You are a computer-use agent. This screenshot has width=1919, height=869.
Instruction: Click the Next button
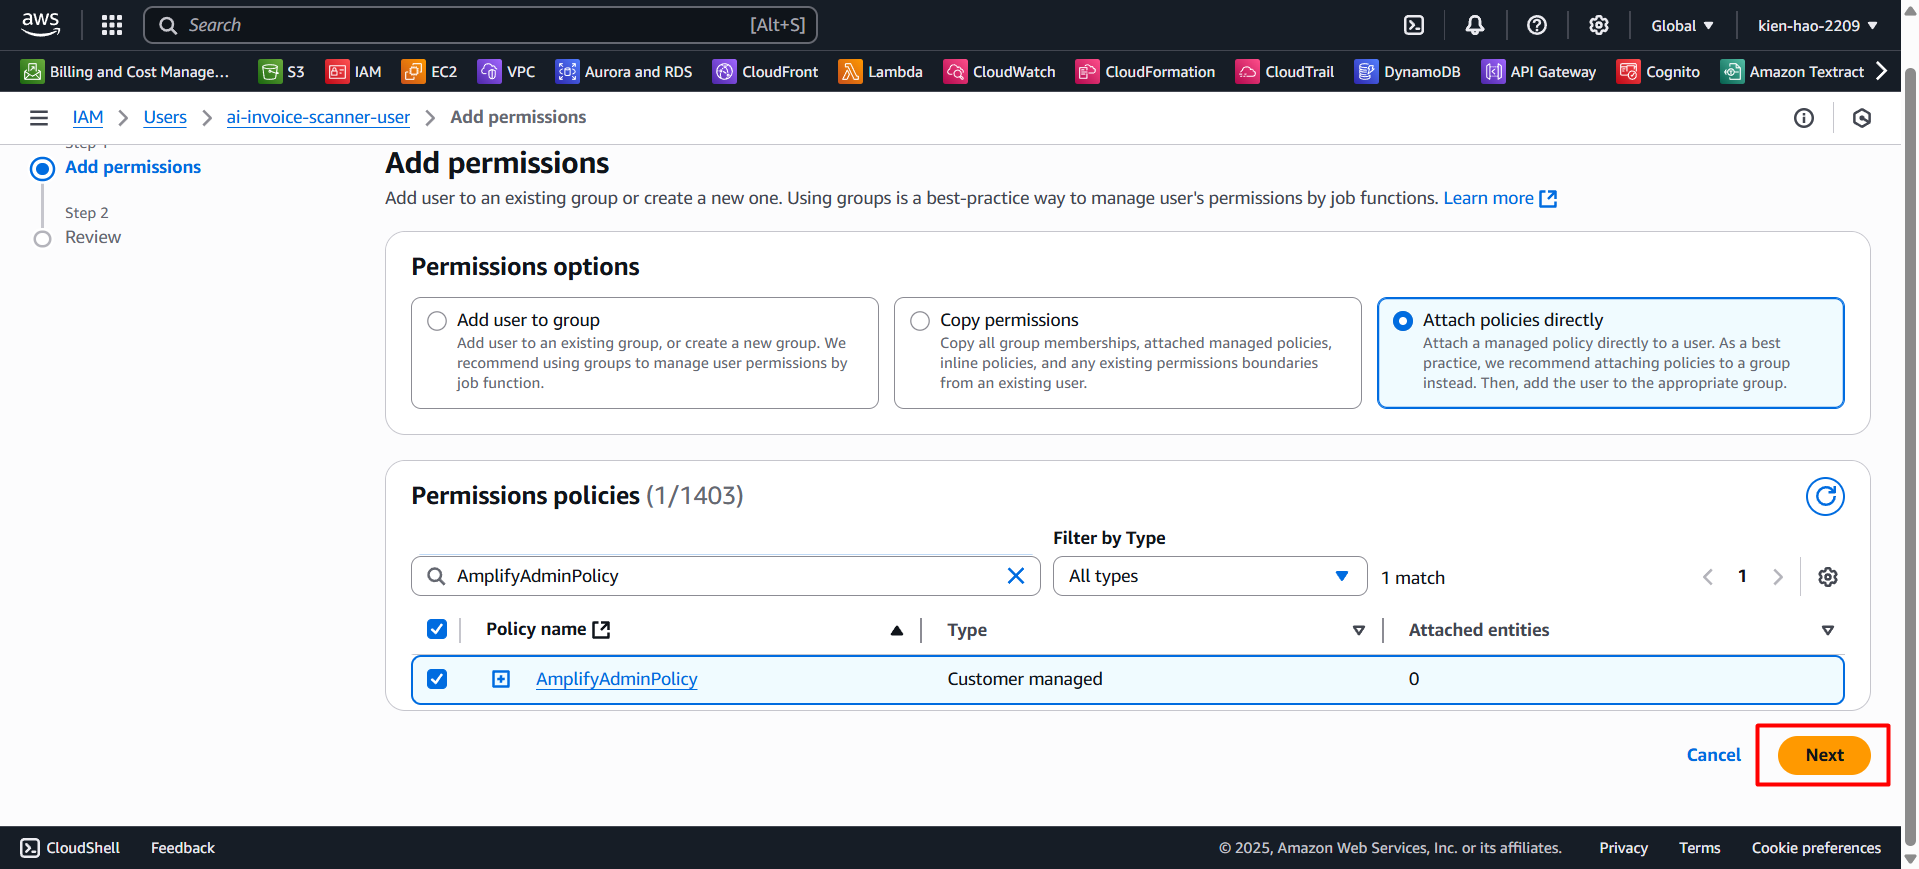(x=1824, y=755)
